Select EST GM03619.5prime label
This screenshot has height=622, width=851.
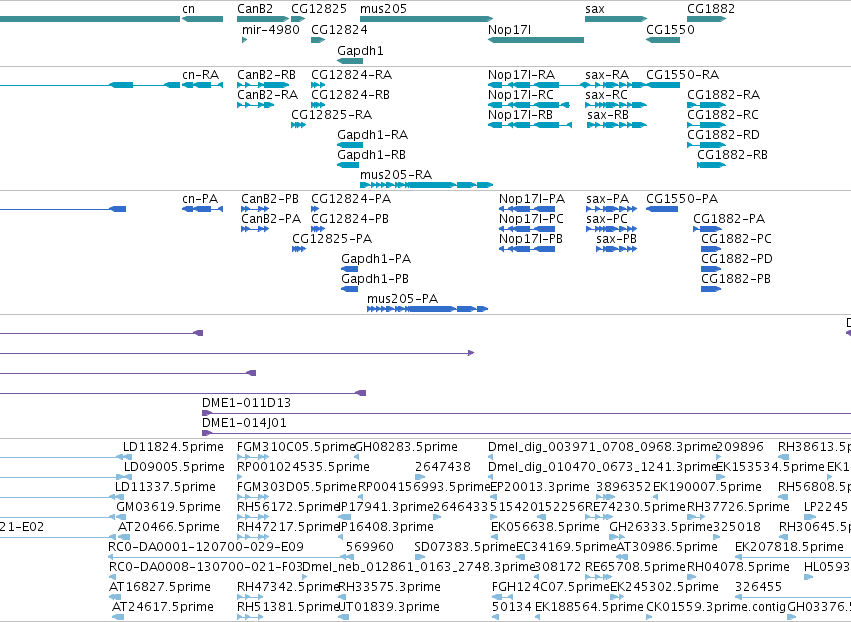[x=168, y=507]
